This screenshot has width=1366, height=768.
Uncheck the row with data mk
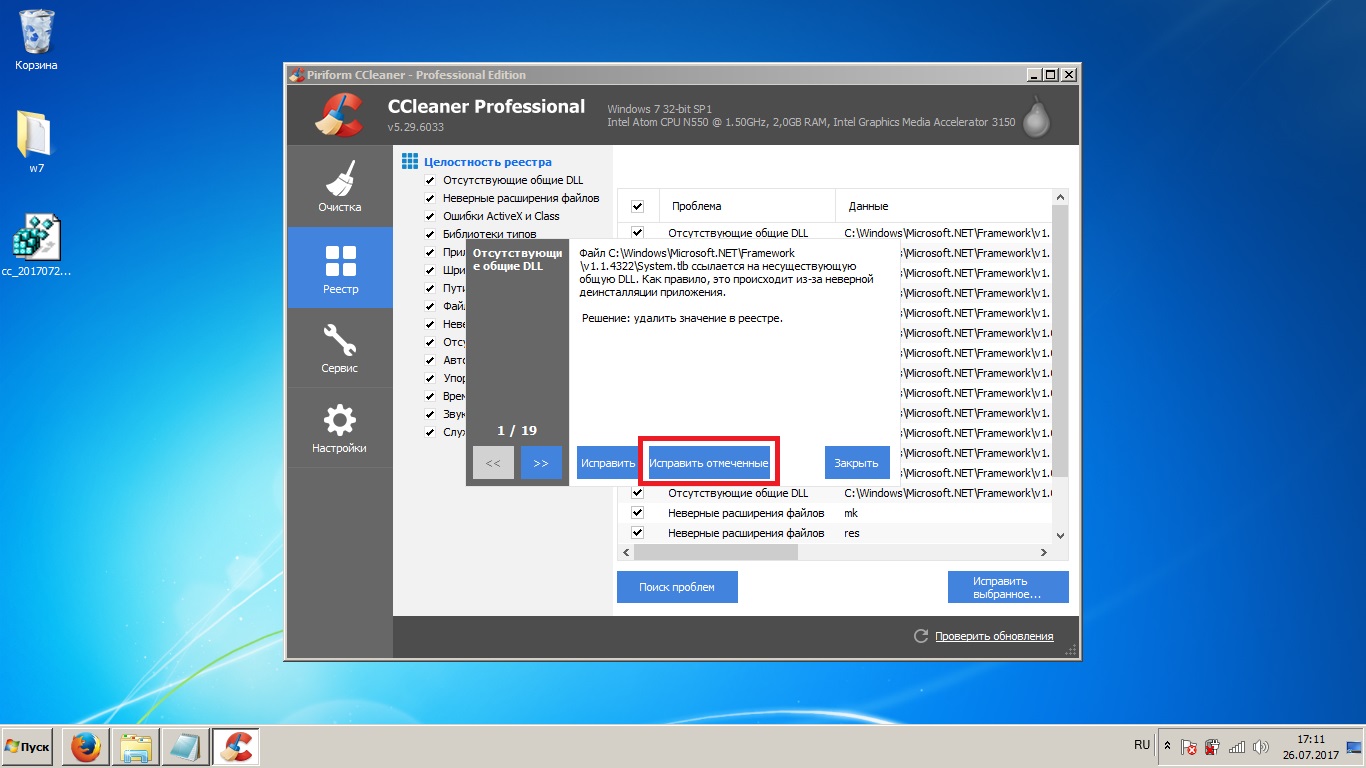(637, 513)
